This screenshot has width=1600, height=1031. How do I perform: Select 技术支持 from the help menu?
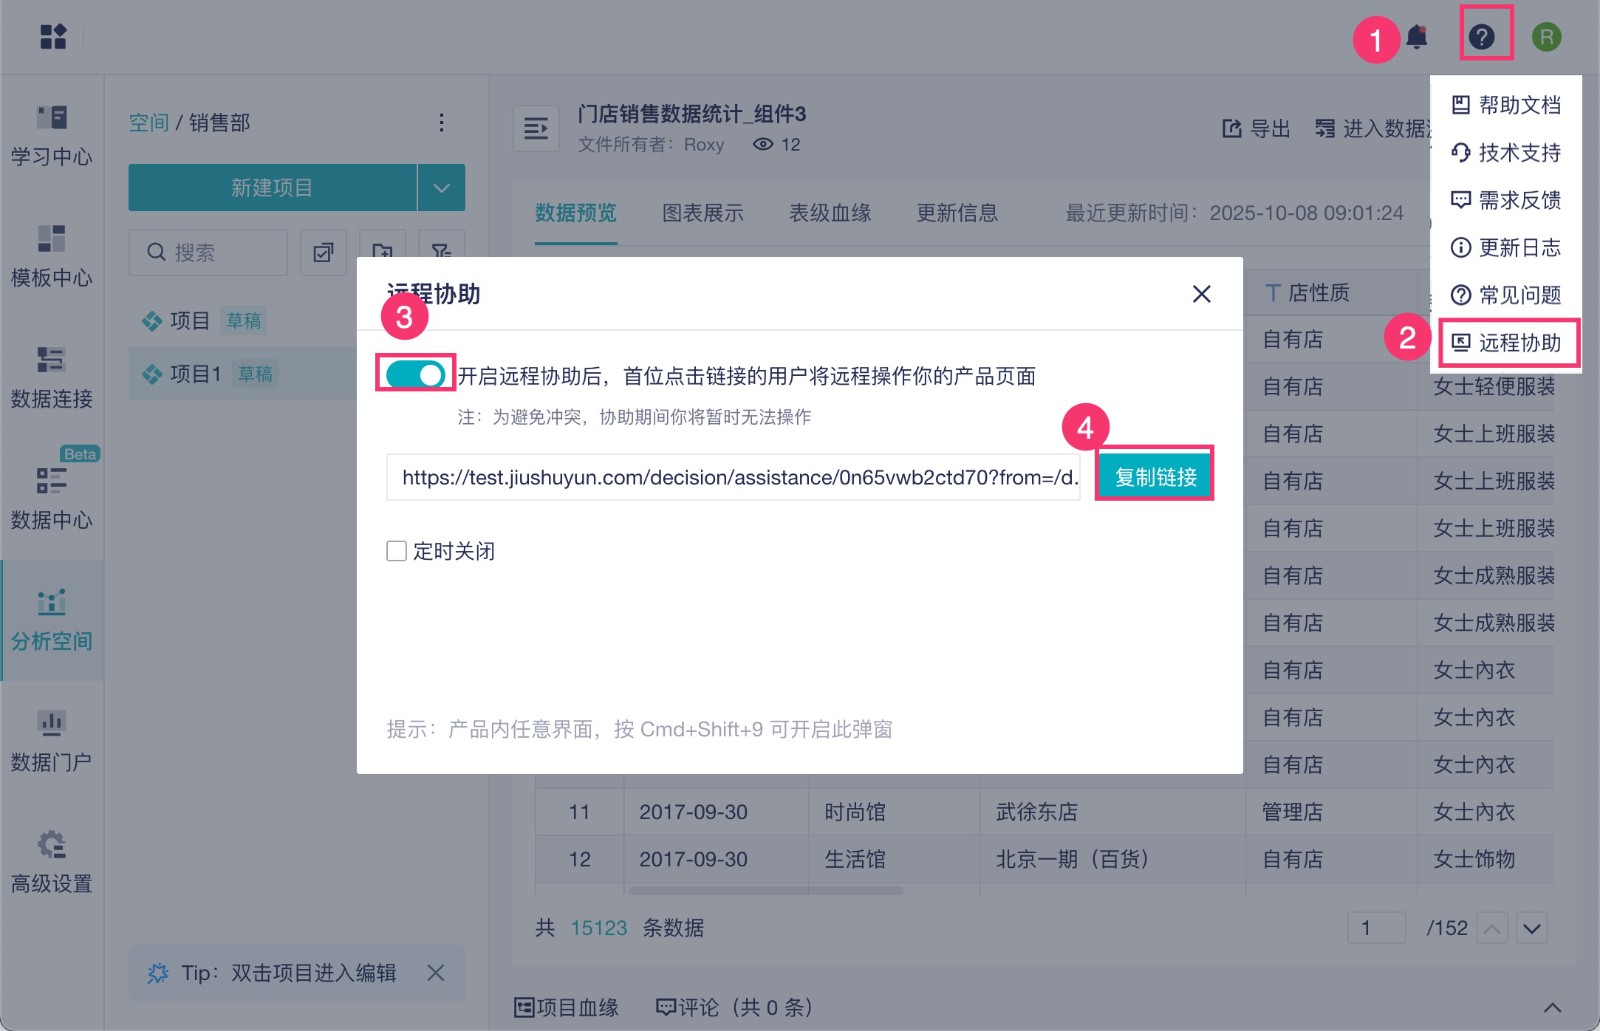(x=1506, y=152)
